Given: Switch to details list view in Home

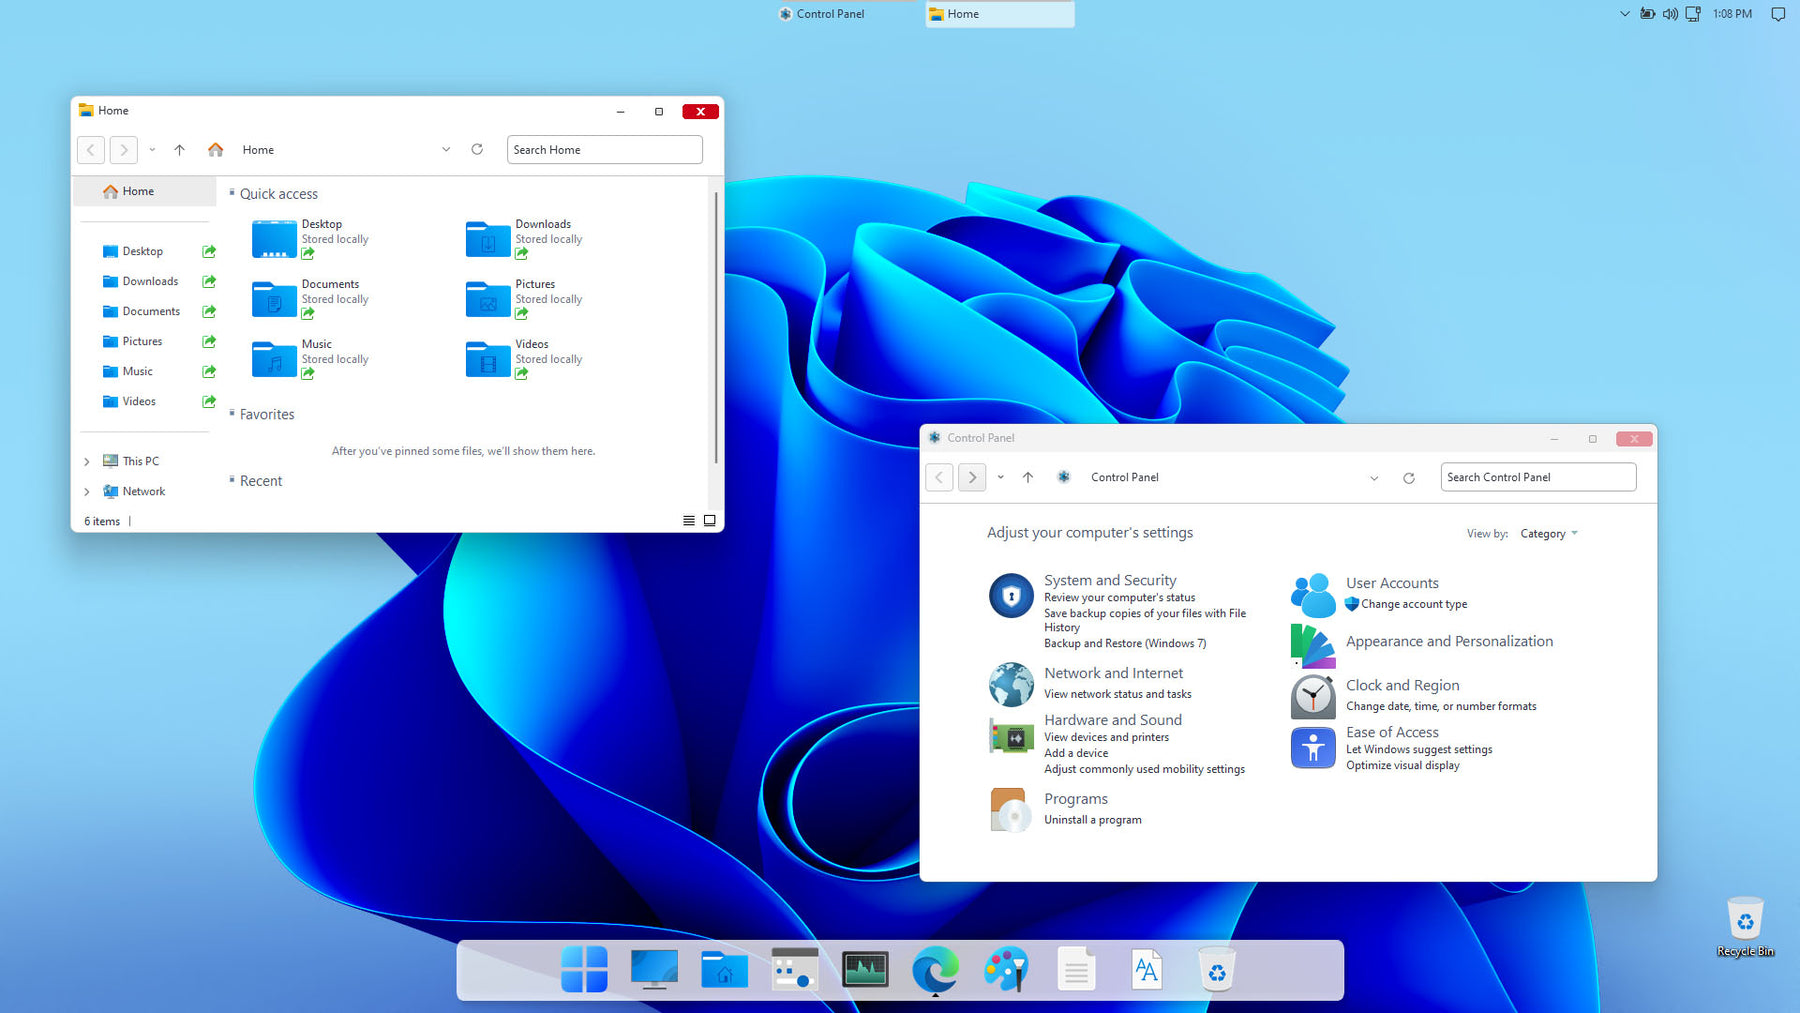Looking at the screenshot, I should point(689,521).
